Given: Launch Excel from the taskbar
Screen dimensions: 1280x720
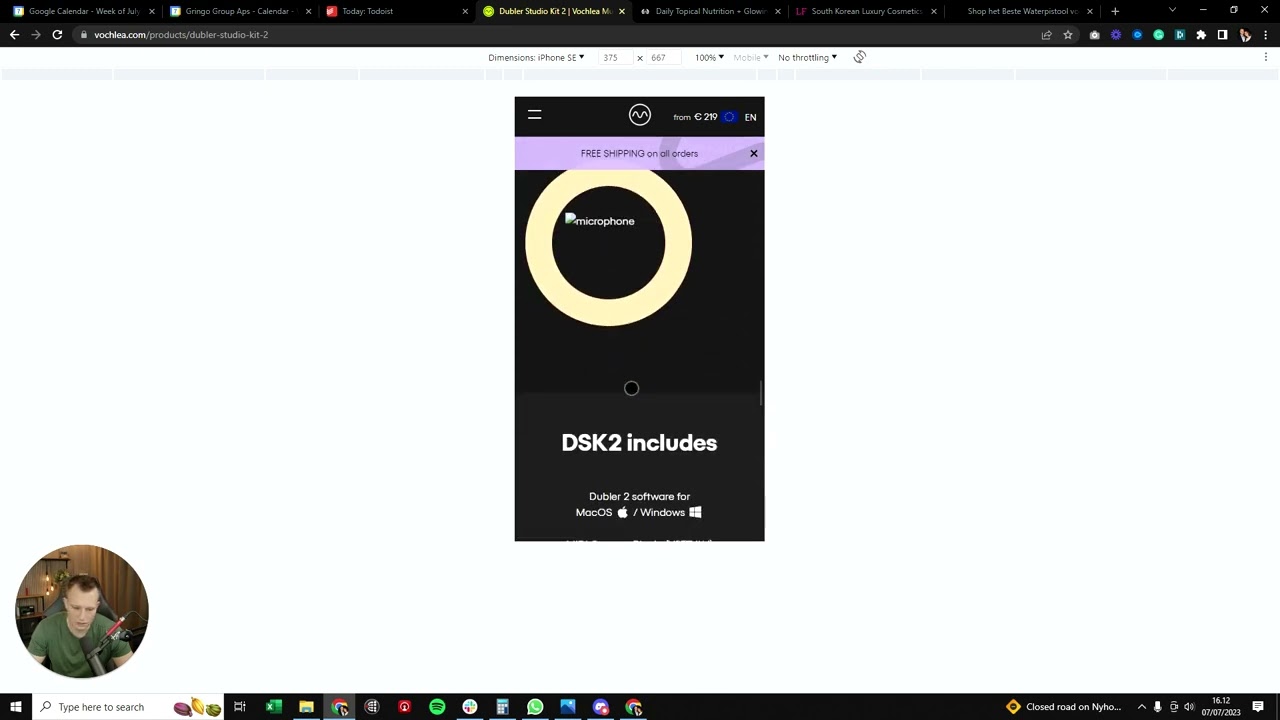Looking at the screenshot, I should pyautogui.click(x=273, y=707).
